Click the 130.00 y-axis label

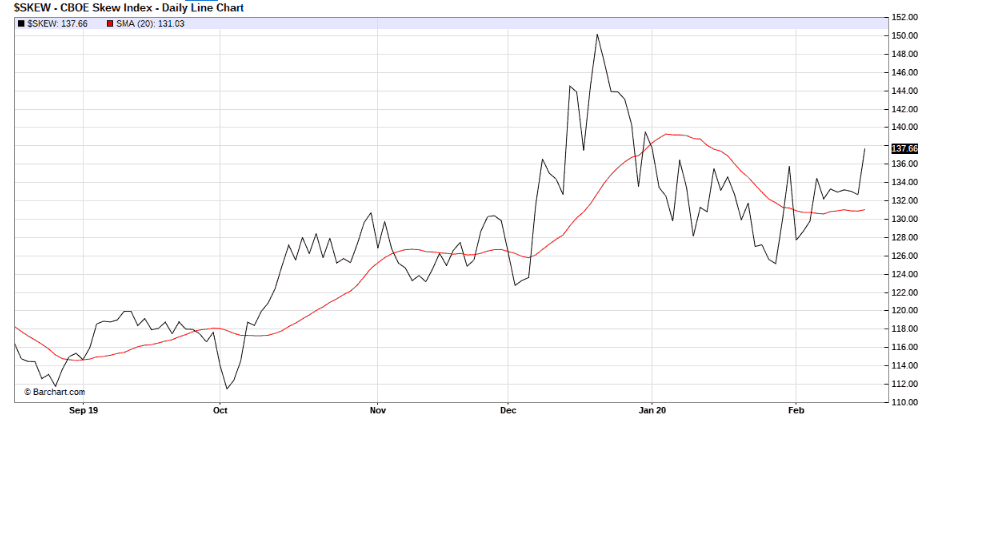pos(904,219)
